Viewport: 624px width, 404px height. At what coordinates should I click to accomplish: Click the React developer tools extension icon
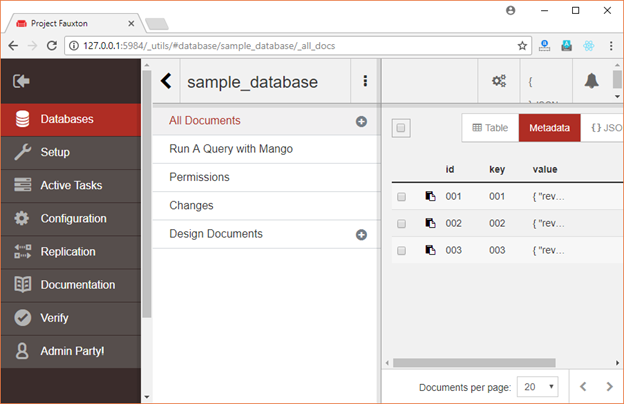pyautogui.click(x=588, y=46)
